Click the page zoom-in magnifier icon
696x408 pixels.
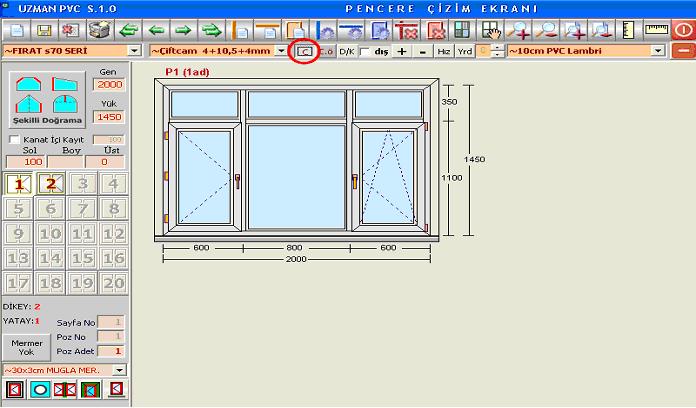(574, 31)
